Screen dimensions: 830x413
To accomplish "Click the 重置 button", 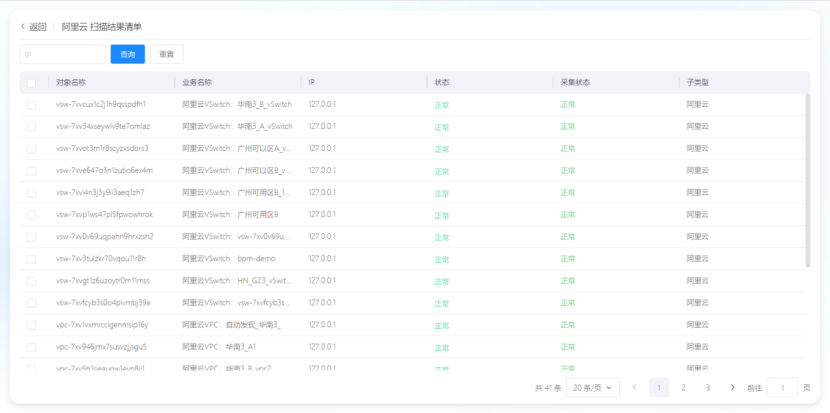I will pos(167,54).
